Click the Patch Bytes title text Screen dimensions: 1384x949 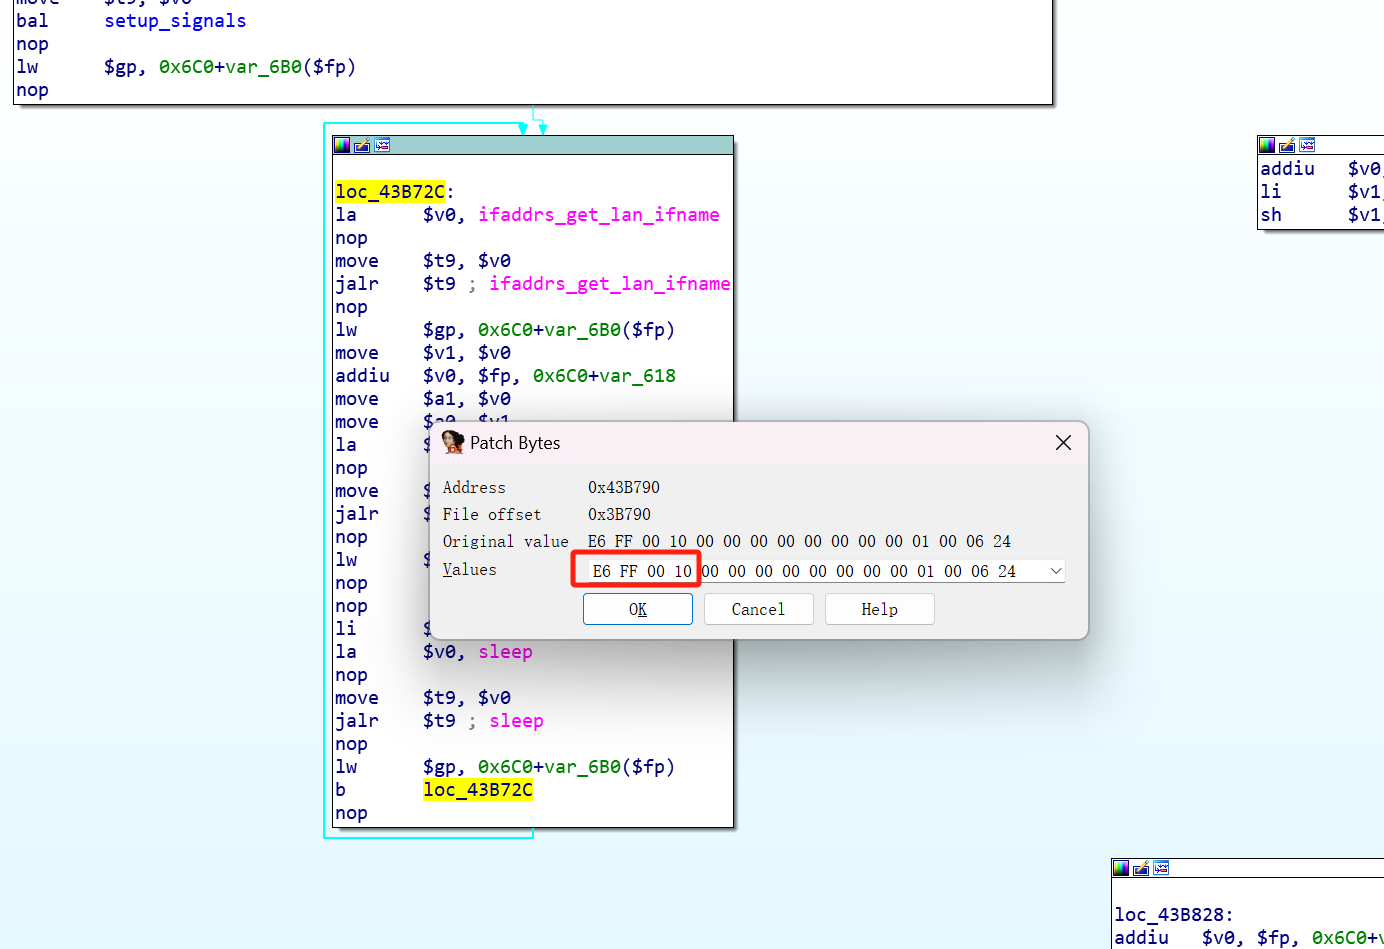[515, 443]
